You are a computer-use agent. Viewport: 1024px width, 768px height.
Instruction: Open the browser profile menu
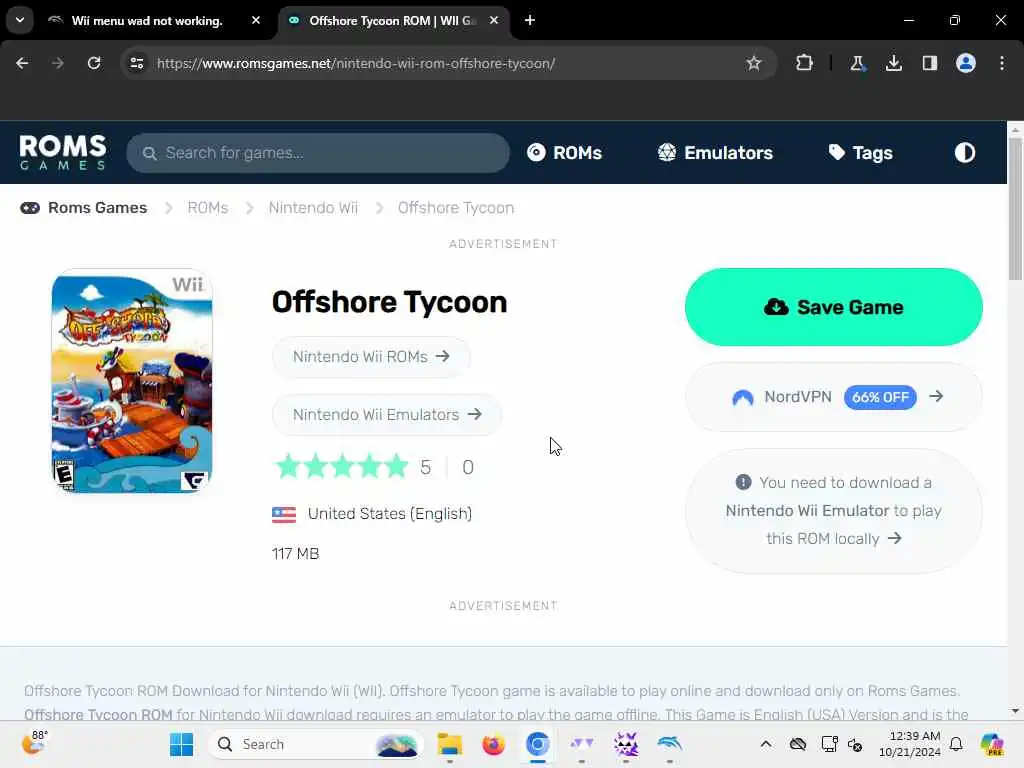(966, 63)
